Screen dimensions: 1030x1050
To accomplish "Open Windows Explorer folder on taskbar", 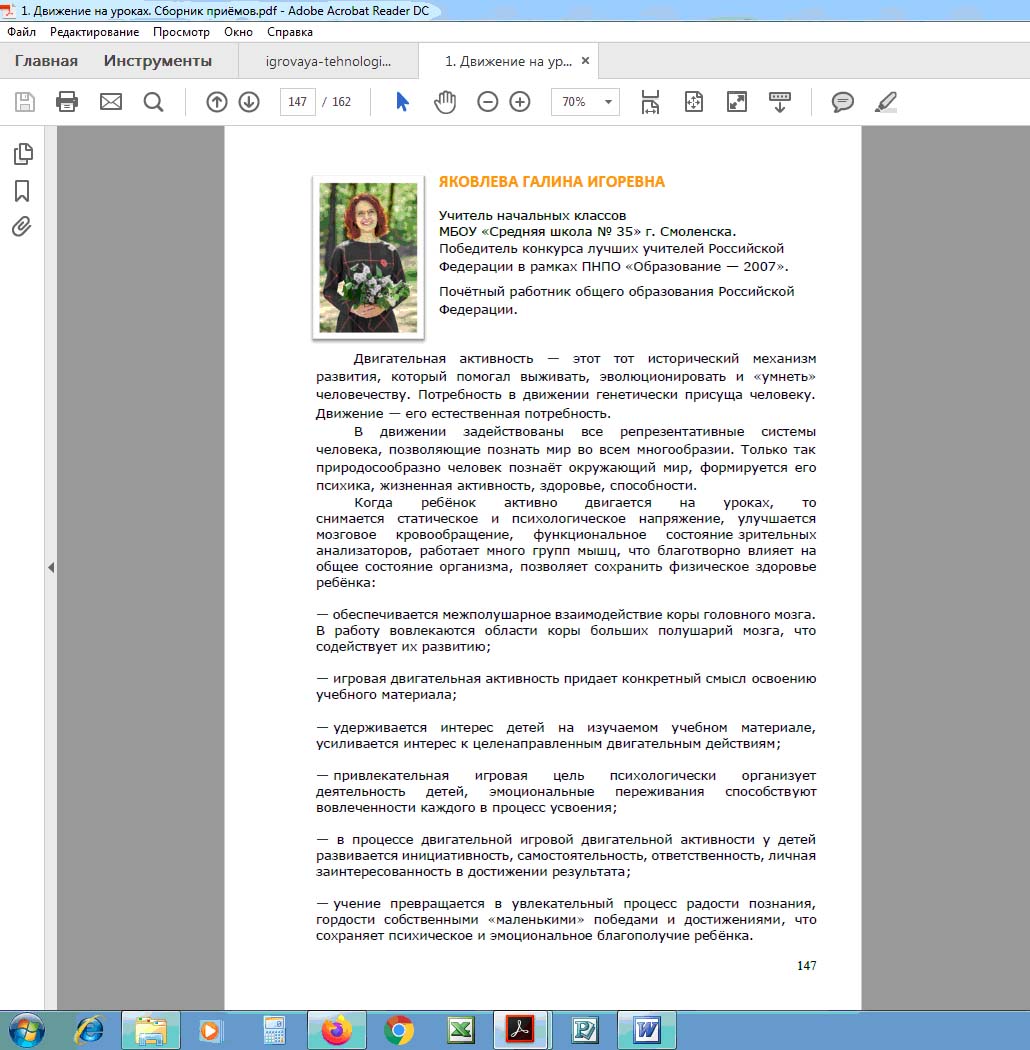I will [151, 1030].
